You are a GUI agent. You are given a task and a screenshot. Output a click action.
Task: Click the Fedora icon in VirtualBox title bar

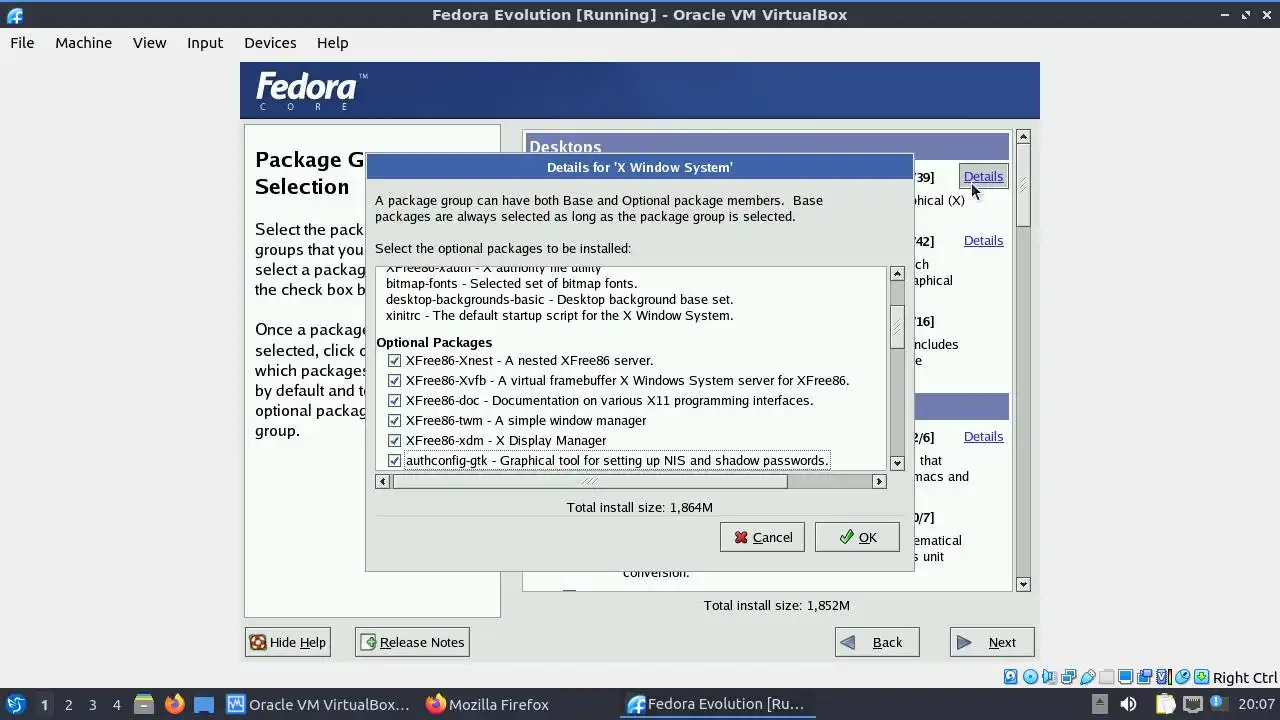coord(13,15)
